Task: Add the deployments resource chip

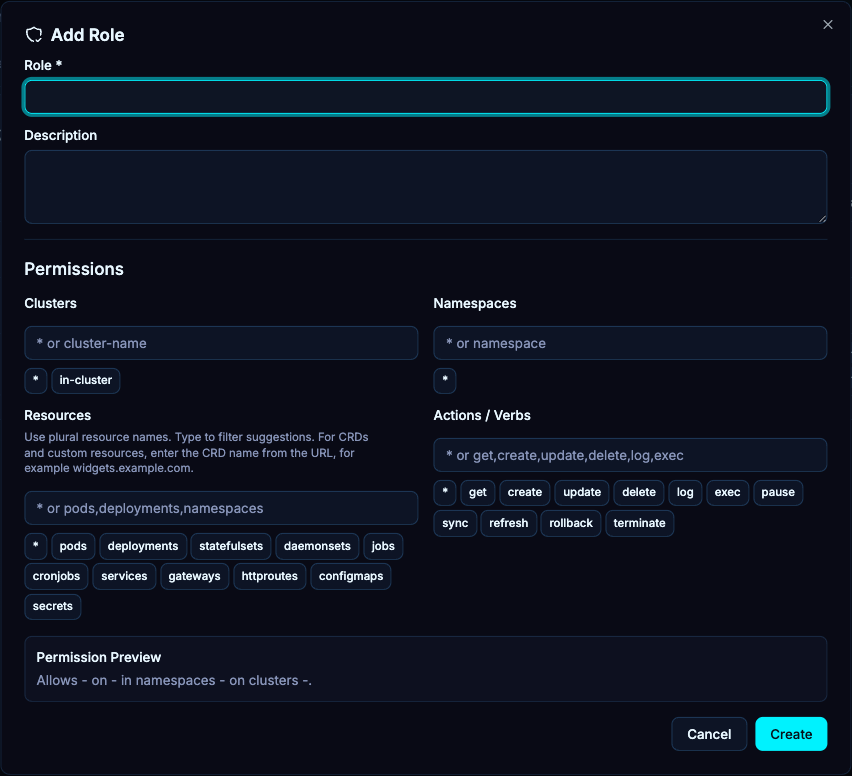Action: 143,546
